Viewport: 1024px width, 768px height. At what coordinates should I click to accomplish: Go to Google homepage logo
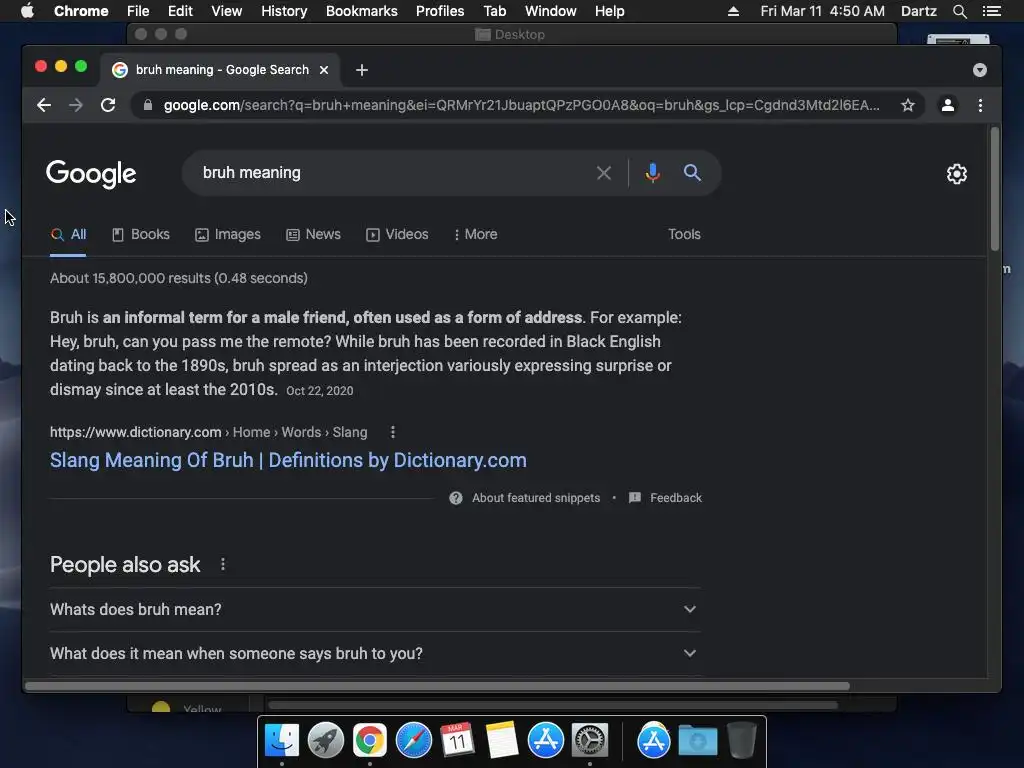91,174
